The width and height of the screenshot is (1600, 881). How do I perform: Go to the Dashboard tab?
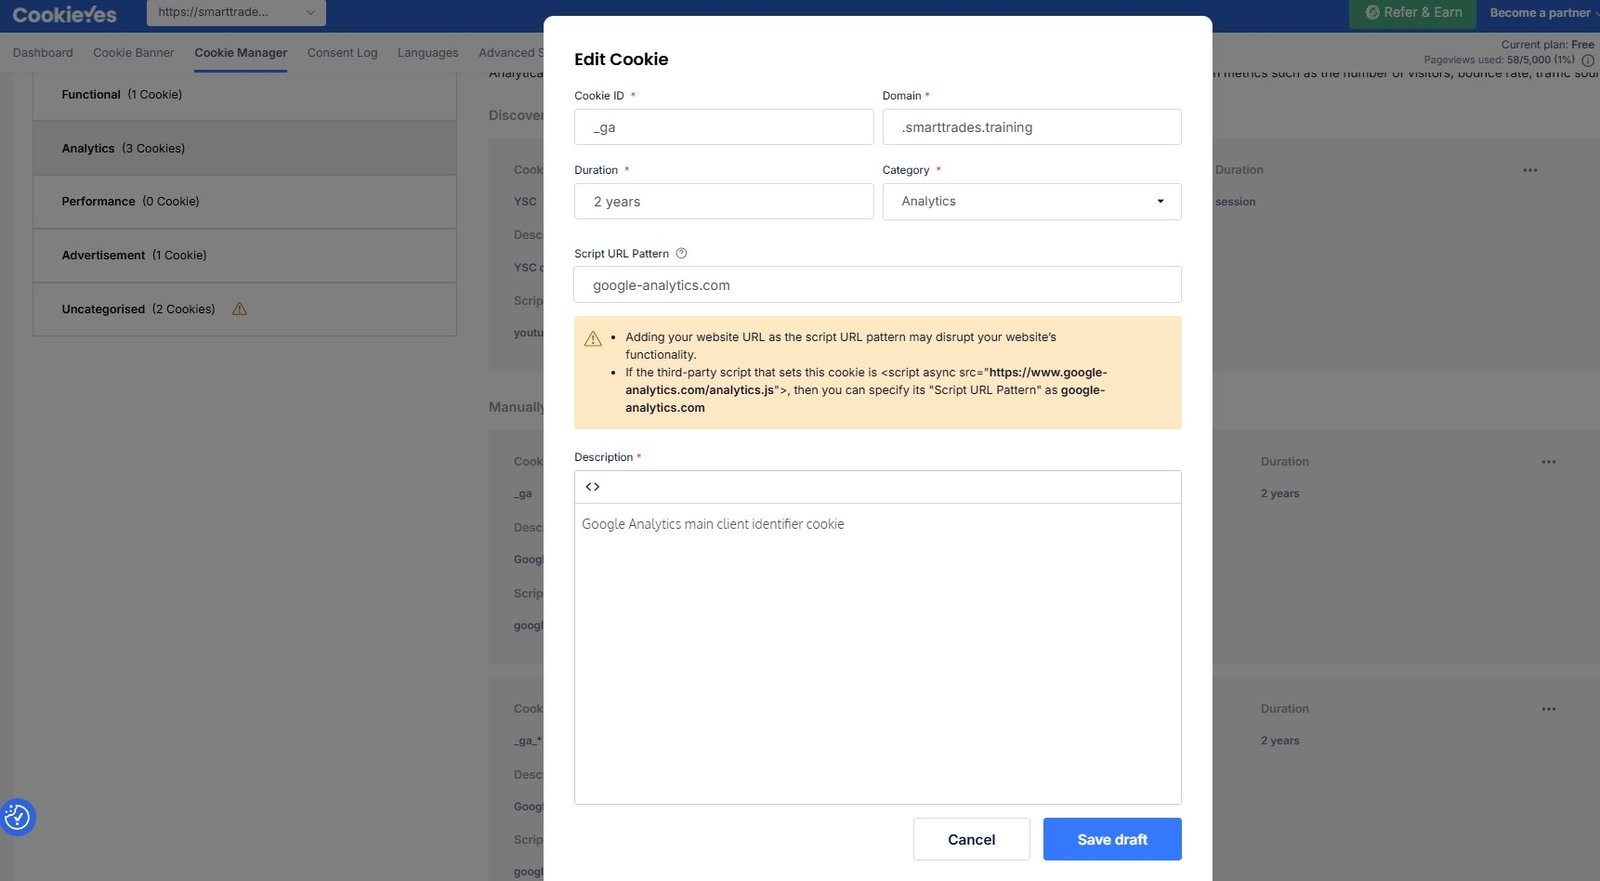pos(43,53)
